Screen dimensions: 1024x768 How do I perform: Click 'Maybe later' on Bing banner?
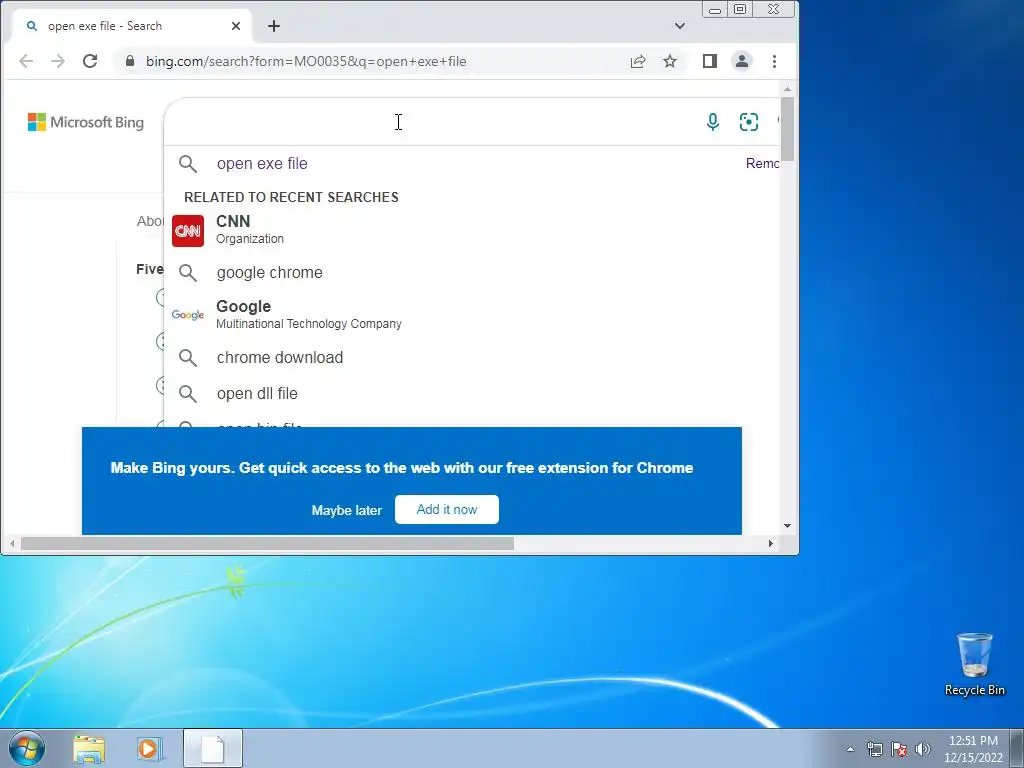click(347, 510)
